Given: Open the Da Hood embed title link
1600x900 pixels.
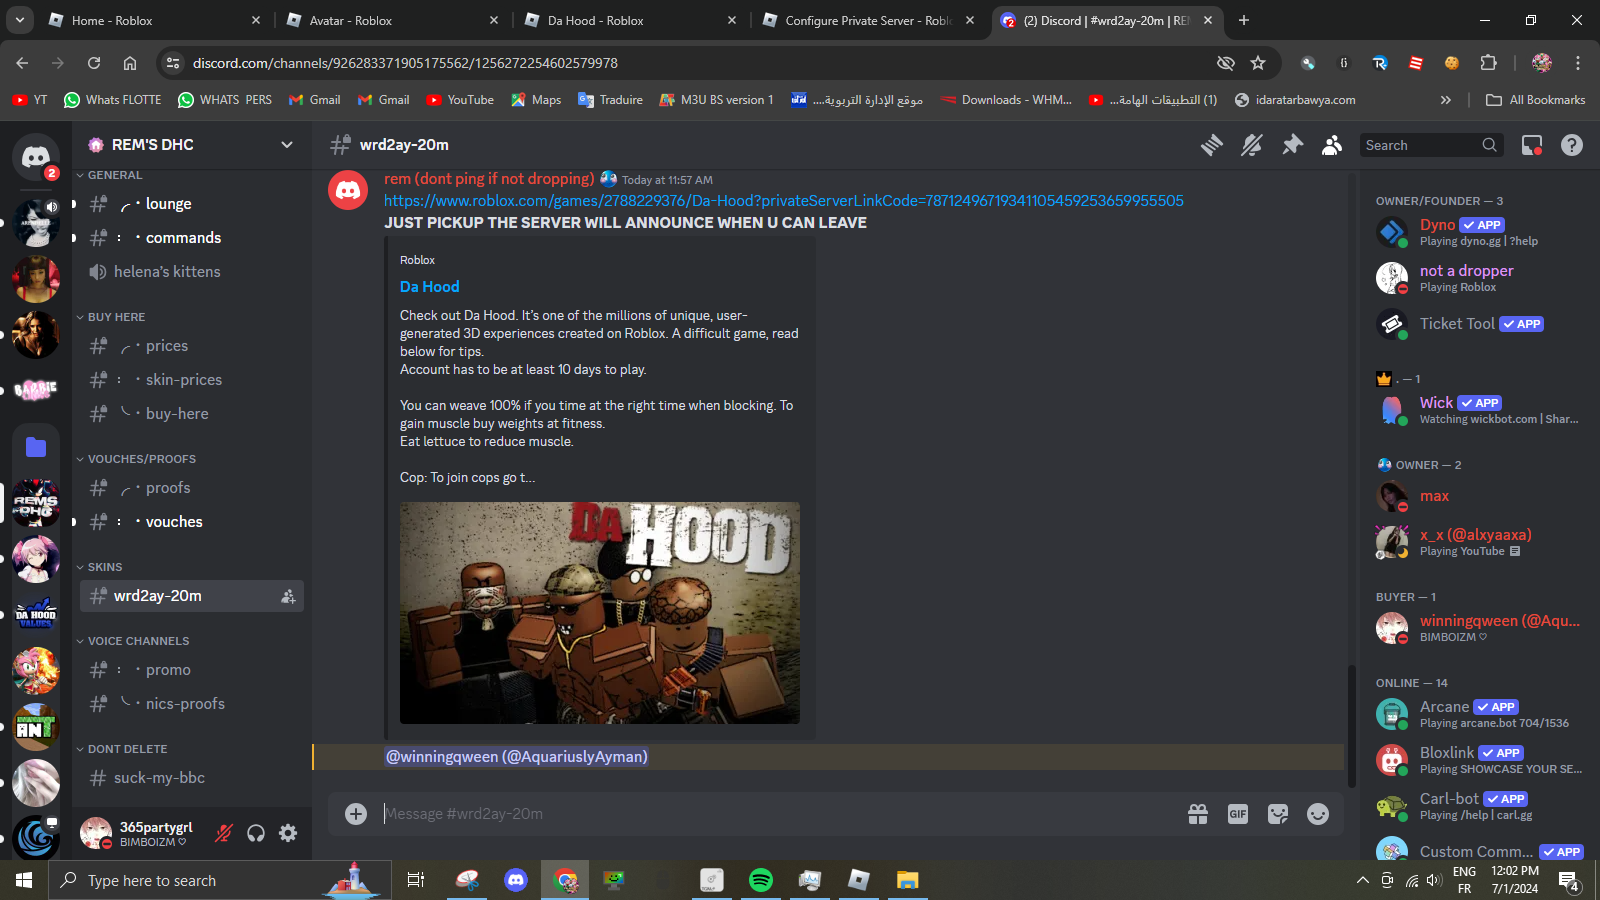Looking at the screenshot, I should pyautogui.click(x=430, y=287).
